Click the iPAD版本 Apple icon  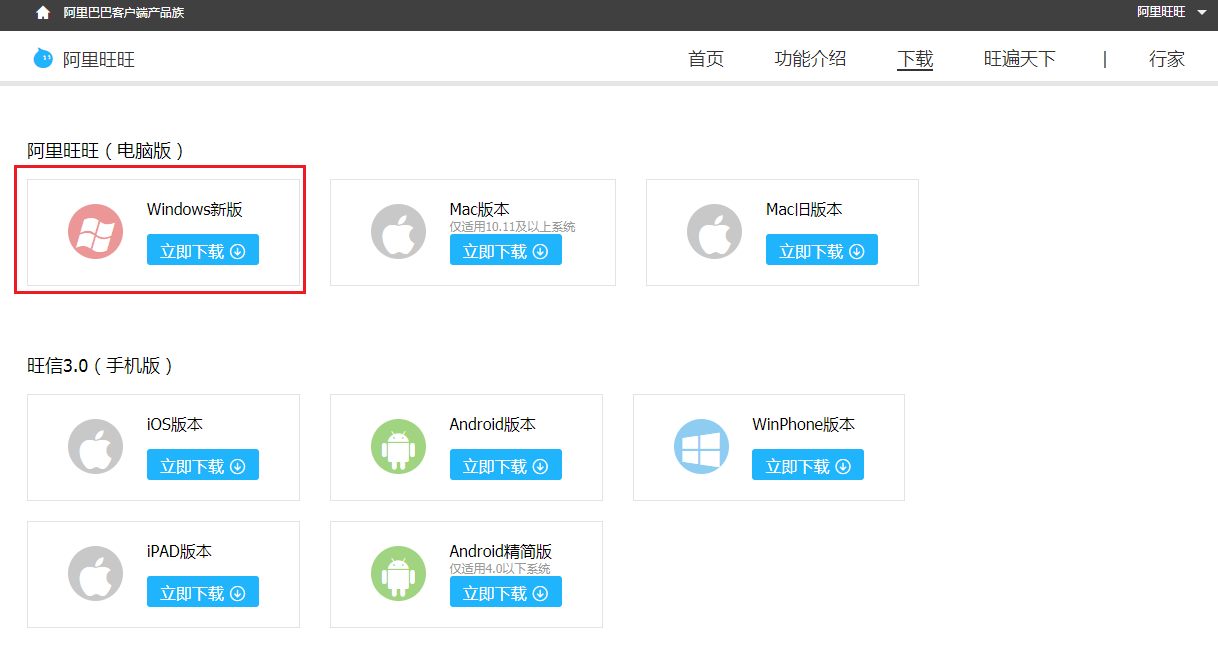96,574
